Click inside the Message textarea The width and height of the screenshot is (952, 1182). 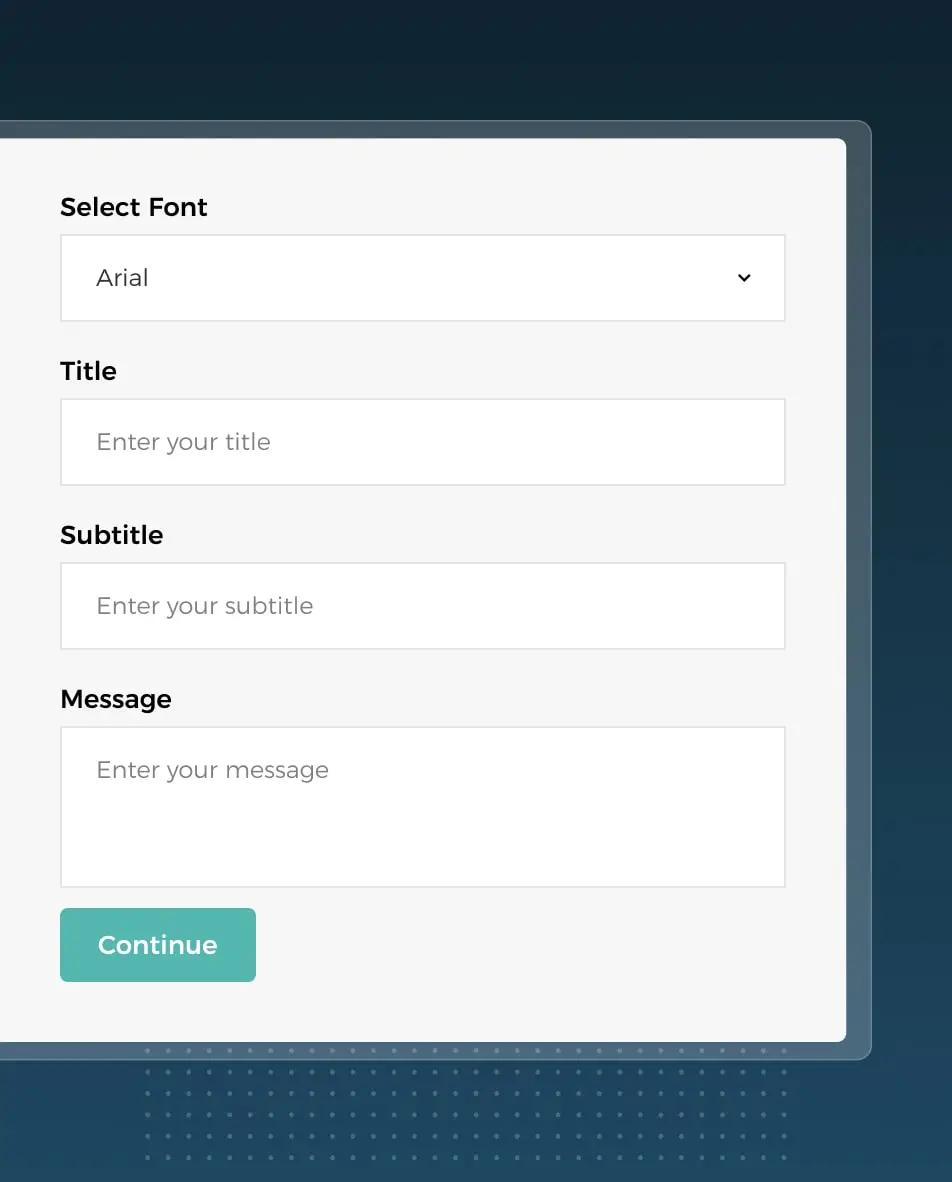point(422,806)
